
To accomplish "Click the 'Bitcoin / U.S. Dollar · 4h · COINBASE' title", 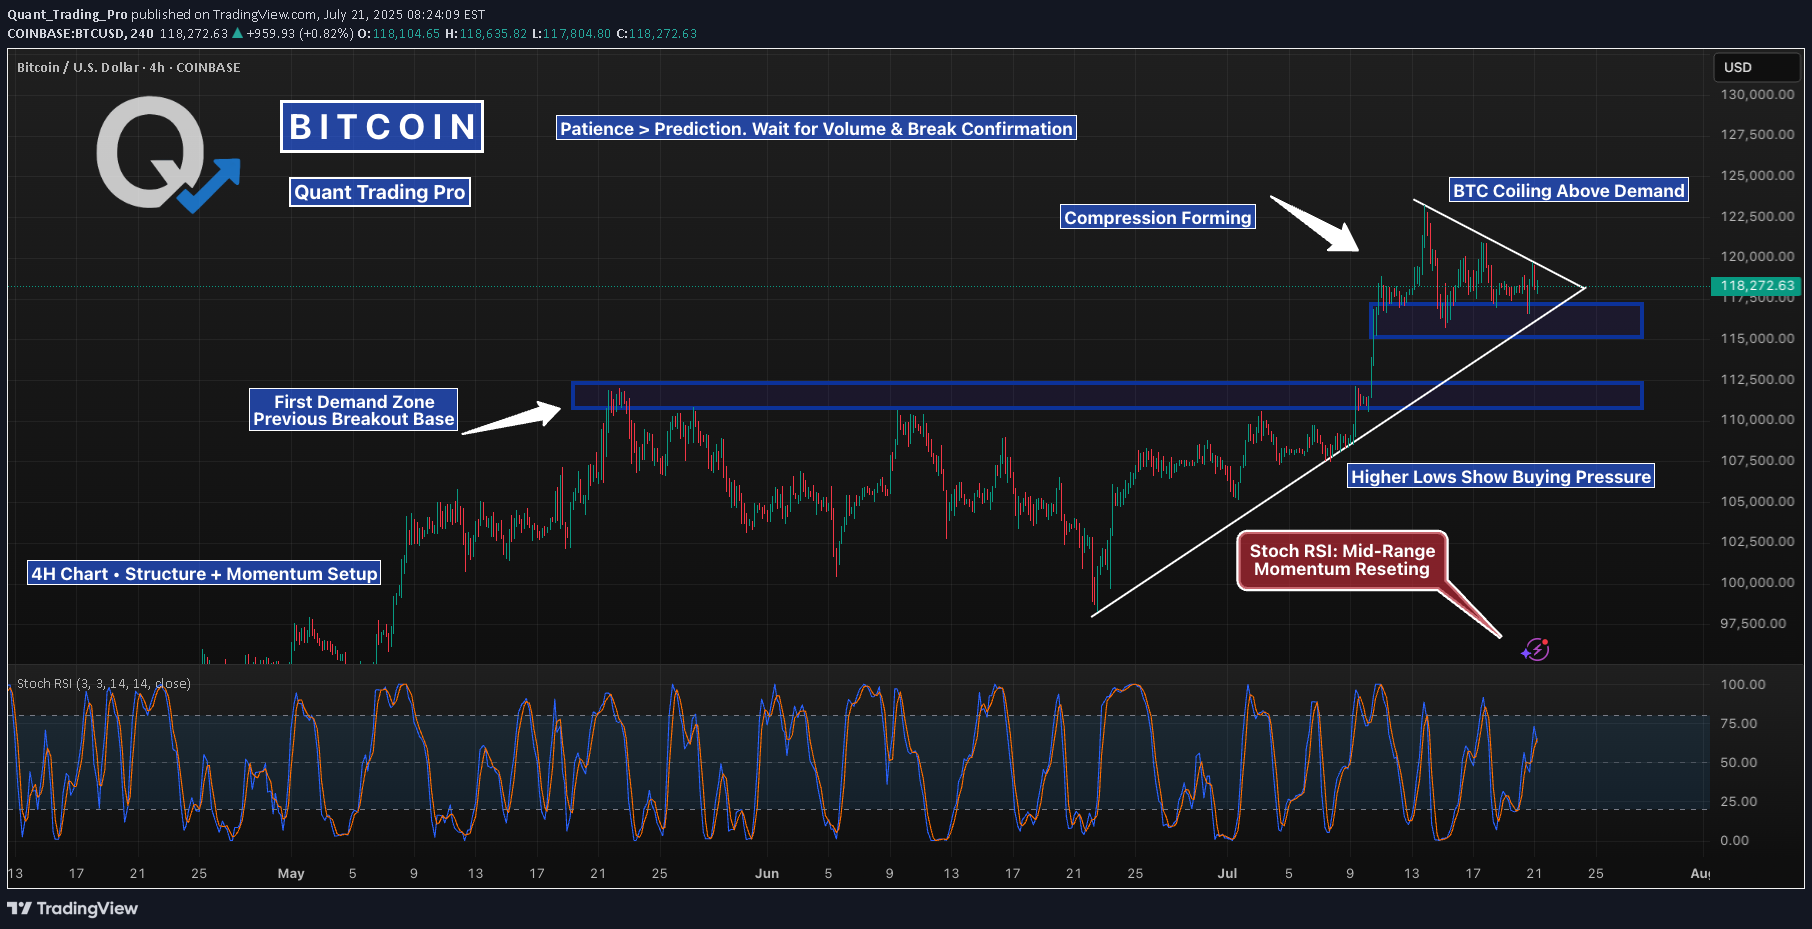I will (129, 67).
